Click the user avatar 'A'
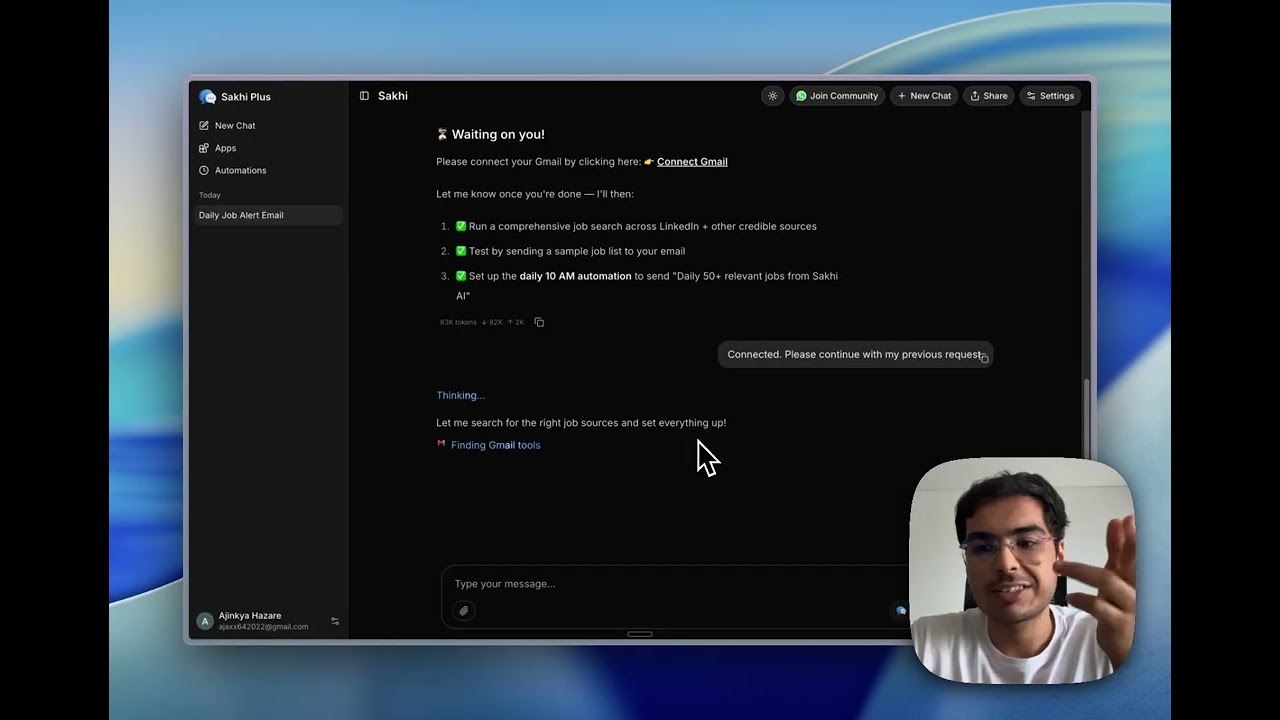Image resolution: width=1280 pixels, height=720 pixels. (205, 621)
